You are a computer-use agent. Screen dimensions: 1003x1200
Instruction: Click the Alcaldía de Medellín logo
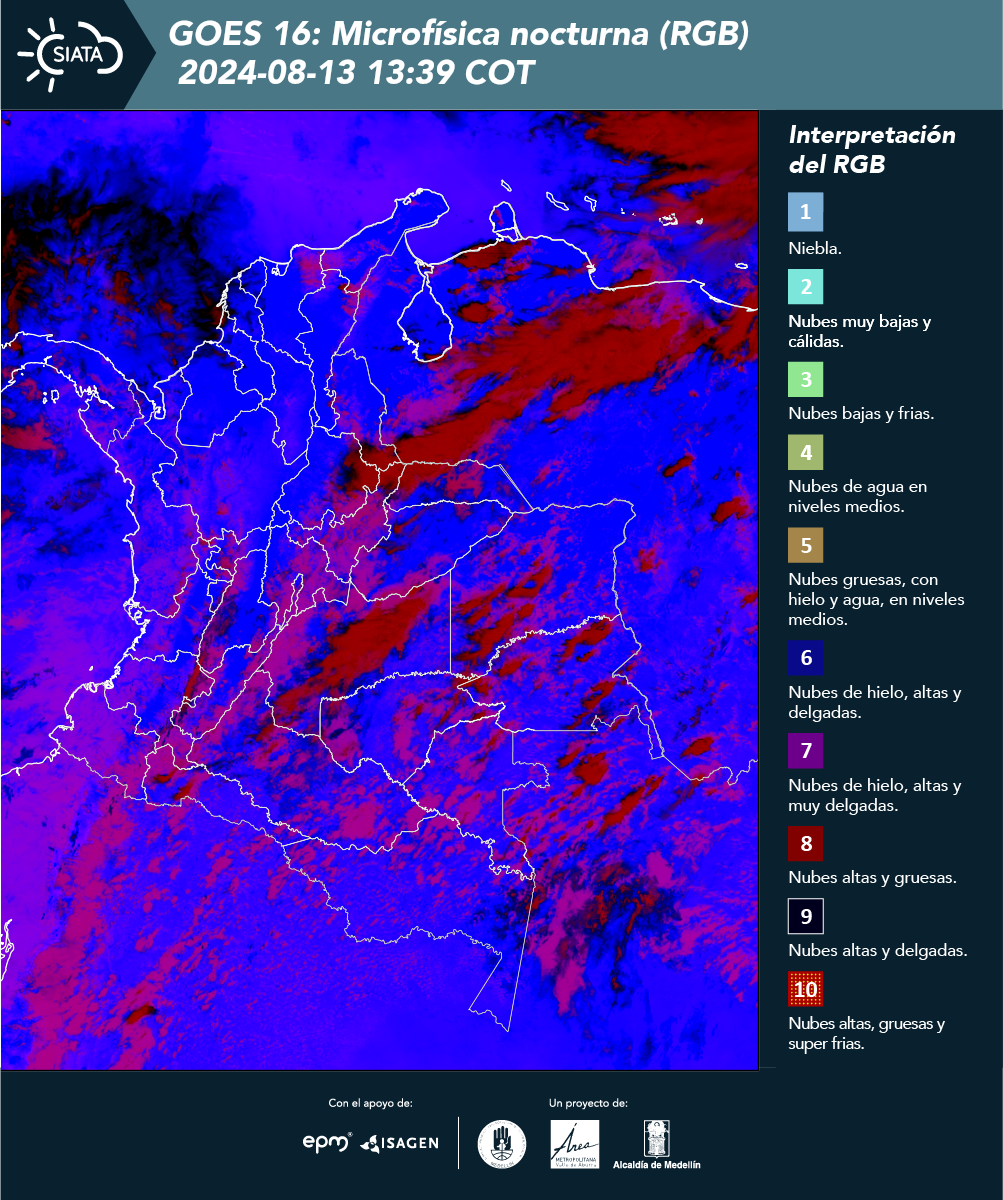[657, 1145]
